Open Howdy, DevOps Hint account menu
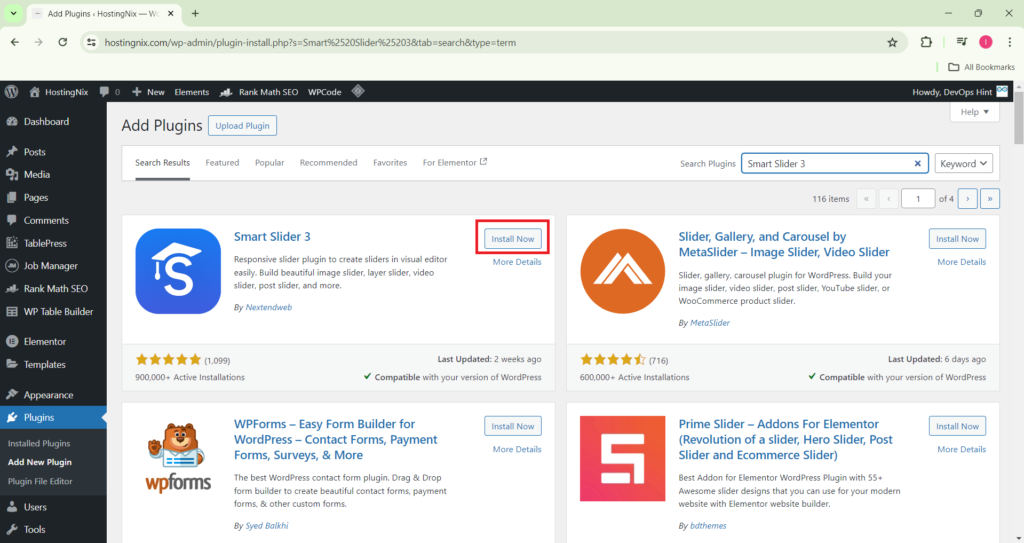 (x=960, y=92)
